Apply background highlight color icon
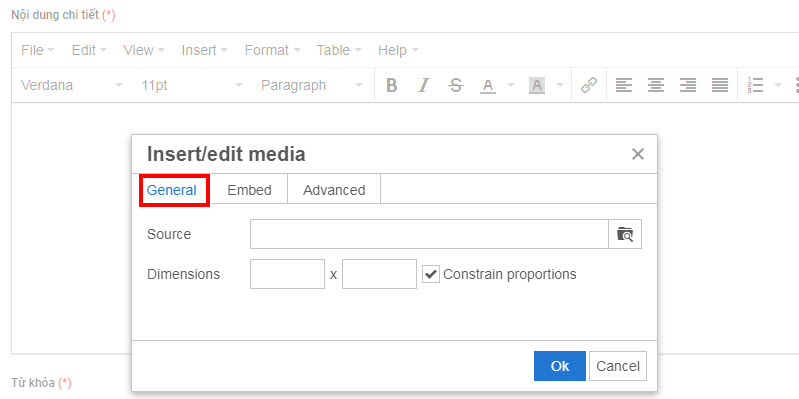 [537, 85]
